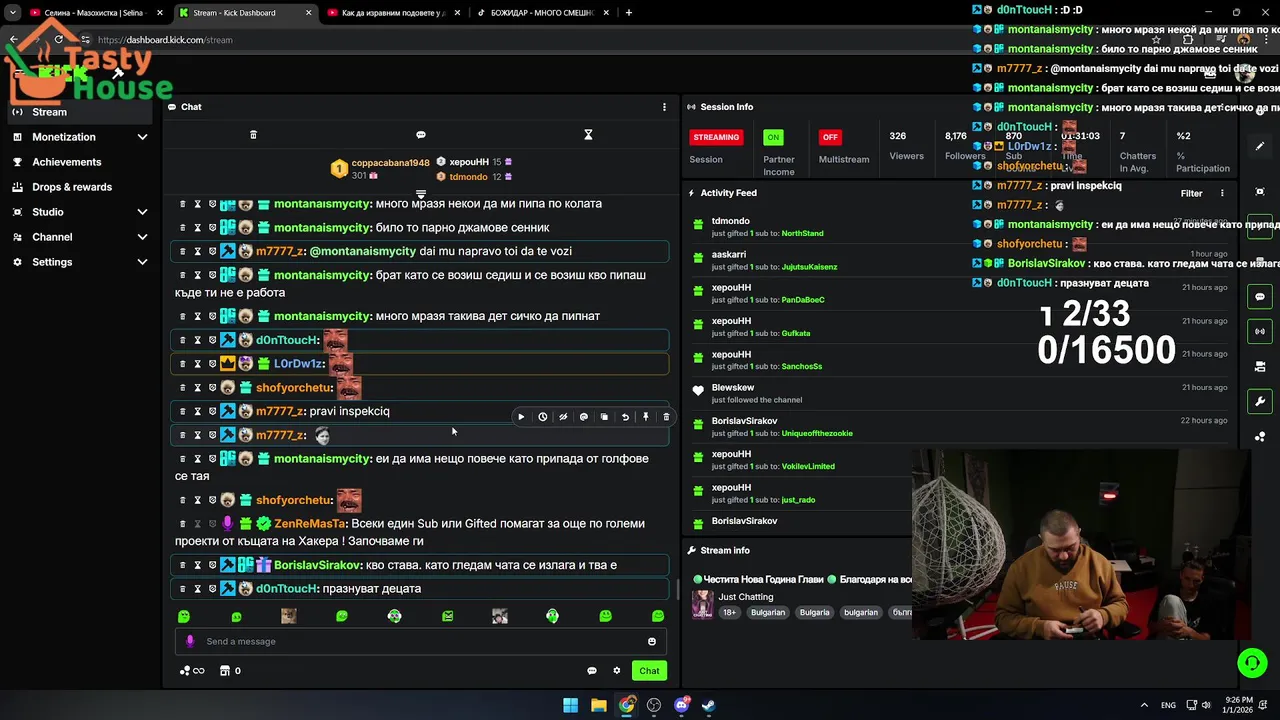Click the browser address bar URL
The width and height of the screenshot is (1280, 720).
click(x=165, y=40)
